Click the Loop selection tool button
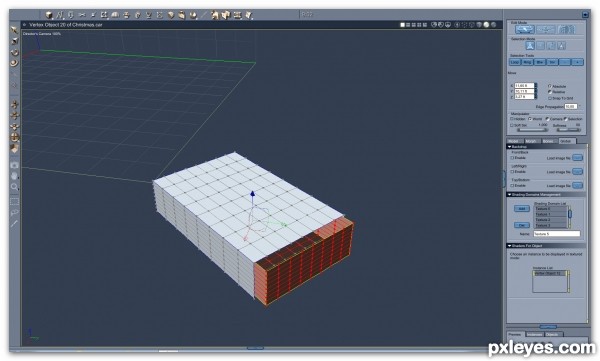This screenshot has width=600, height=361. click(x=515, y=62)
